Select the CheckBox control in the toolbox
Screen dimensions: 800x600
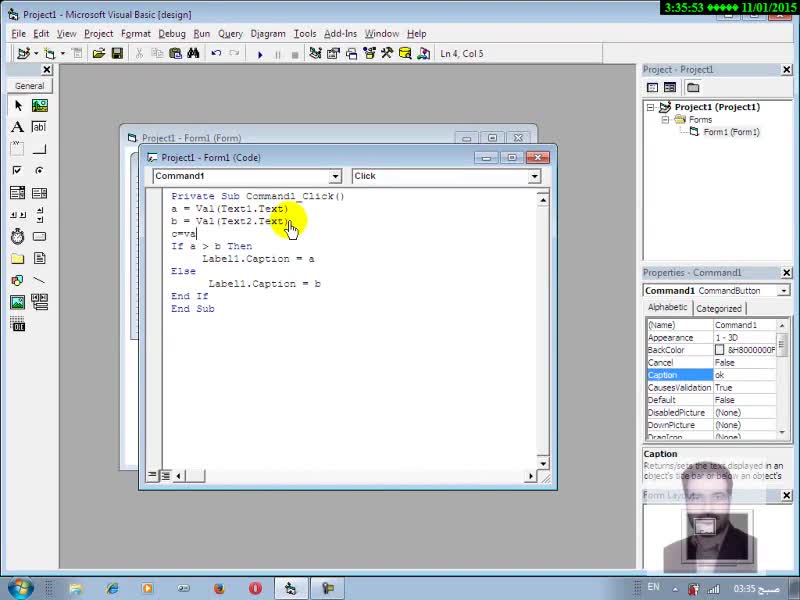pos(17,170)
